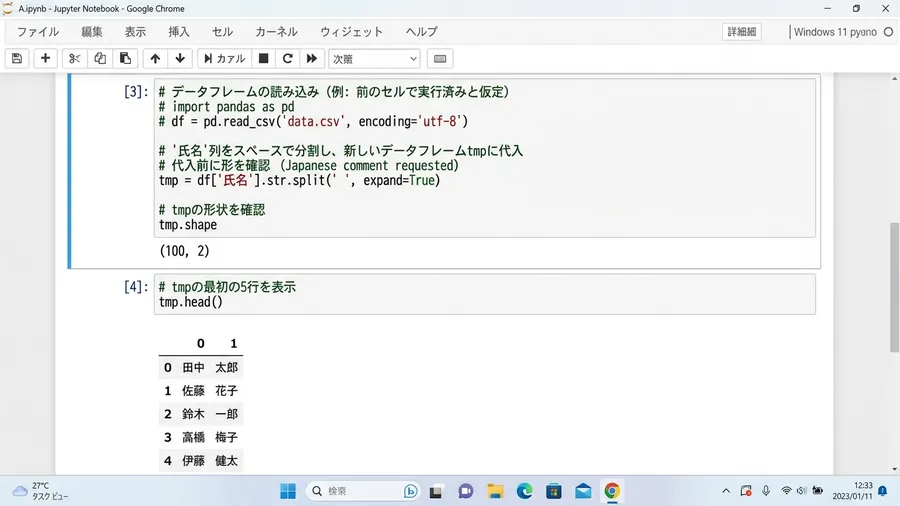
Task: Move selected cell up with the arrow icon
Action: (155, 59)
